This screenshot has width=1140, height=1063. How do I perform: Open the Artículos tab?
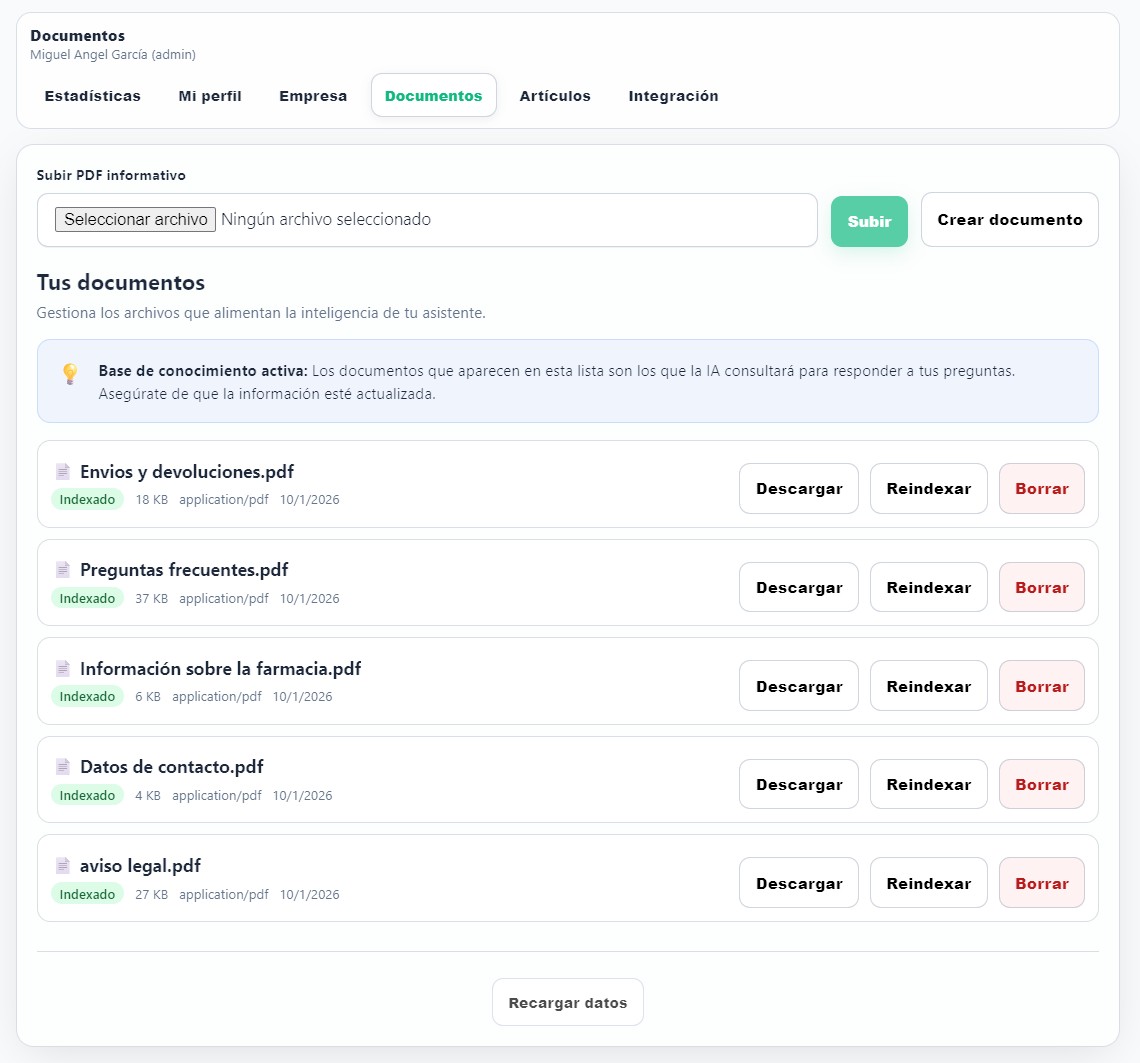pyautogui.click(x=555, y=96)
